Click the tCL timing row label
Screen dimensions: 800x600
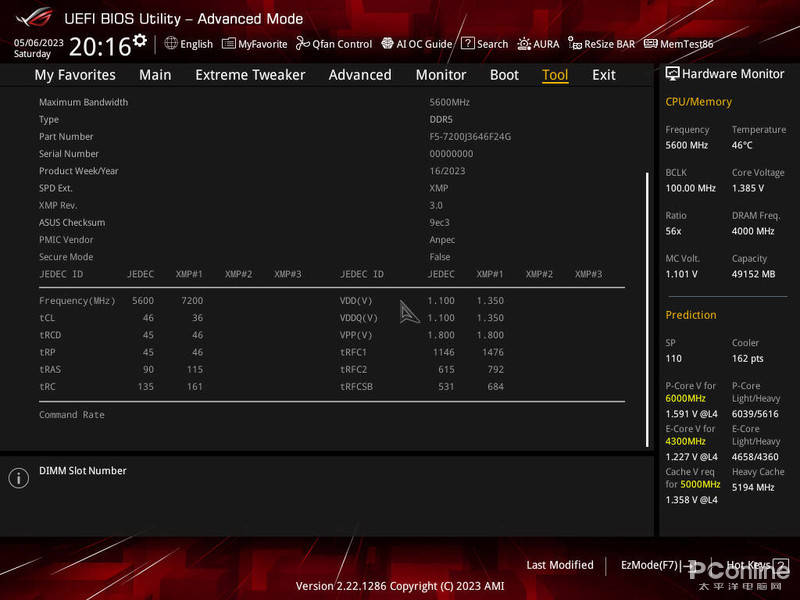pyautogui.click(x=47, y=318)
